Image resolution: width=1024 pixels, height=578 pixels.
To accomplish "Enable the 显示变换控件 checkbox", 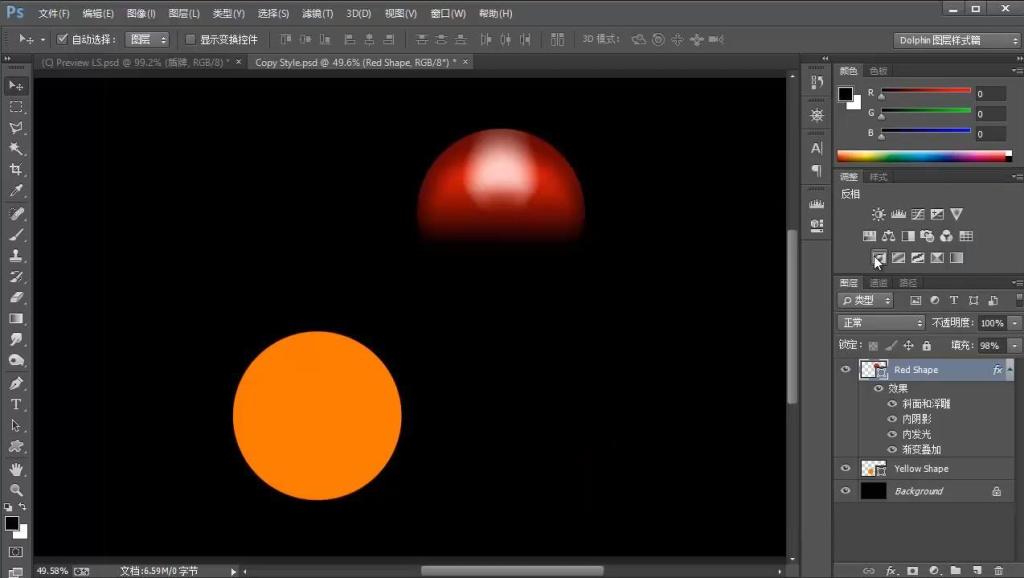I will (x=190, y=39).
